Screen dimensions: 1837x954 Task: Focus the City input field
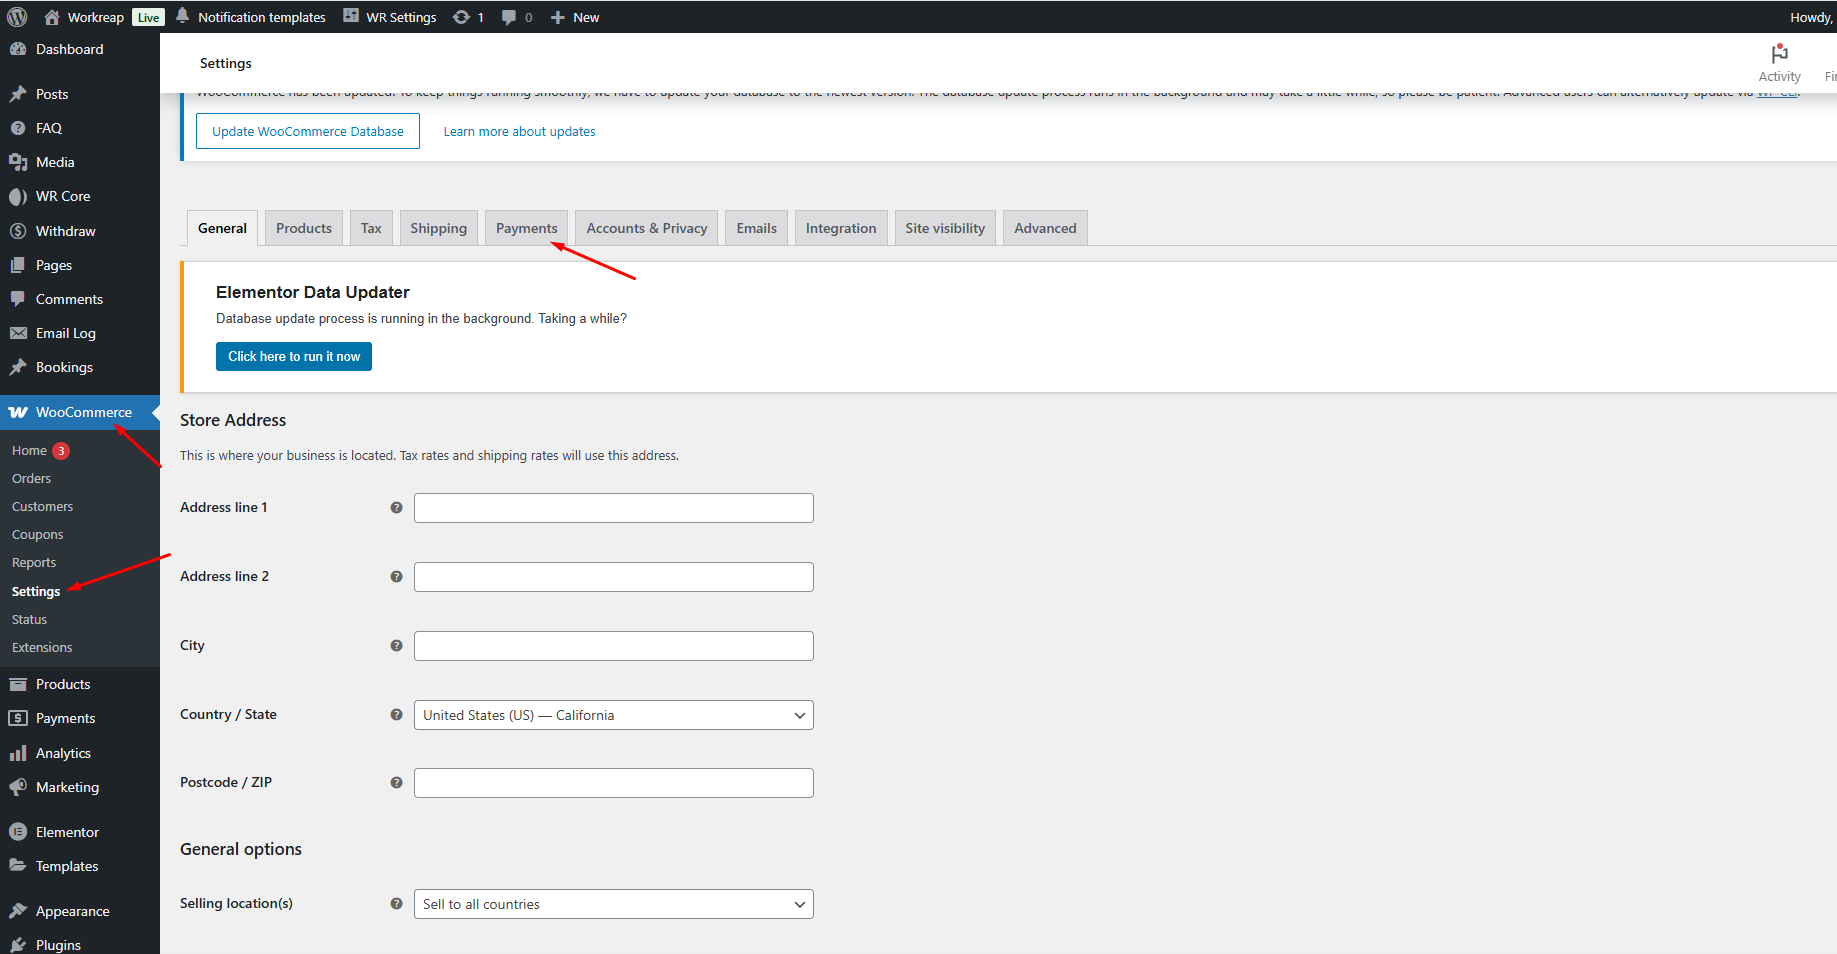[613, 646]
